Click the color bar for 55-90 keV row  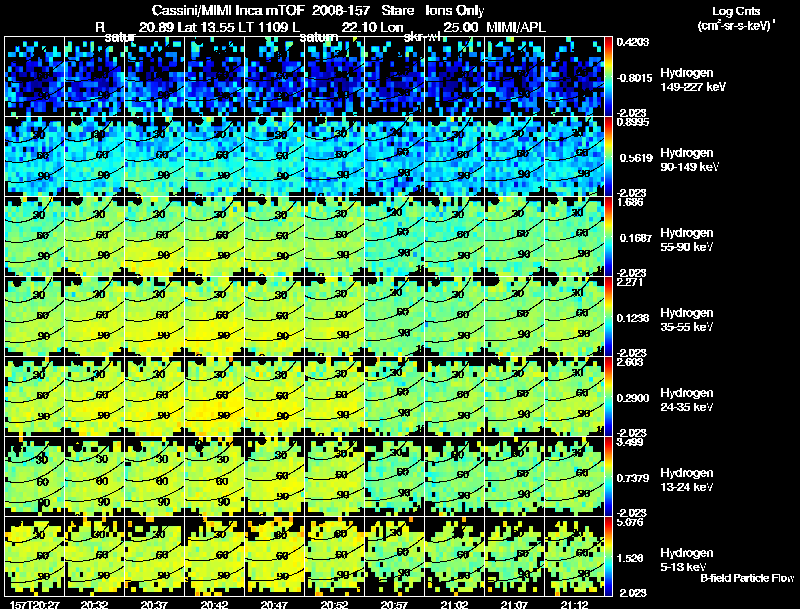click(608, 236)
